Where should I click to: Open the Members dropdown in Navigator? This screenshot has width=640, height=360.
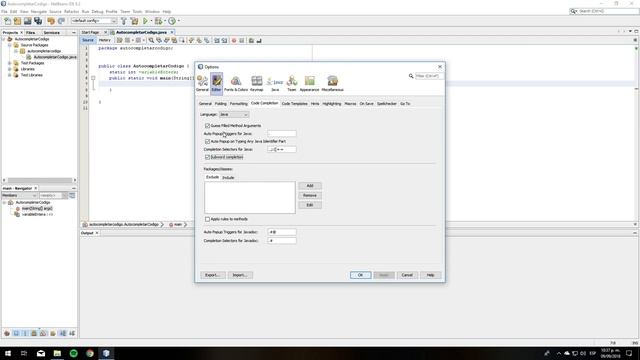pos(19,196)
